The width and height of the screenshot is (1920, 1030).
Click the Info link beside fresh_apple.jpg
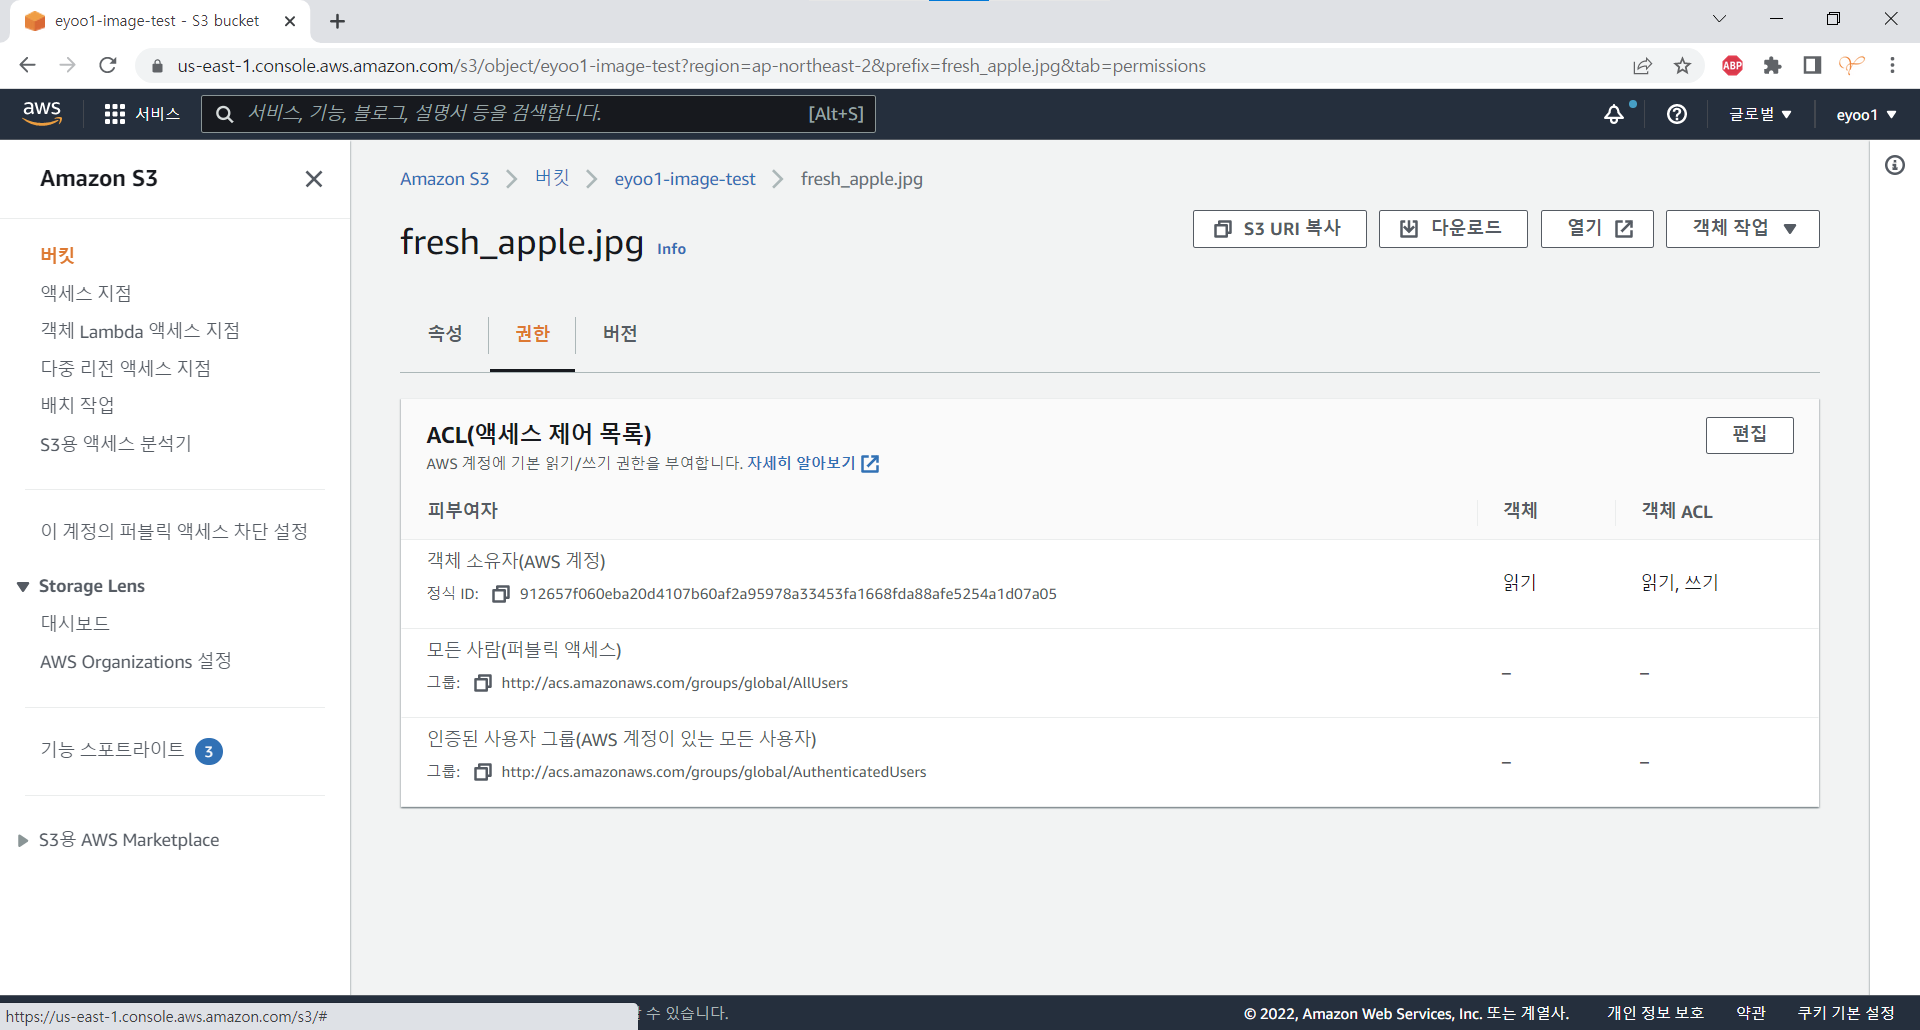click(671, 249)
